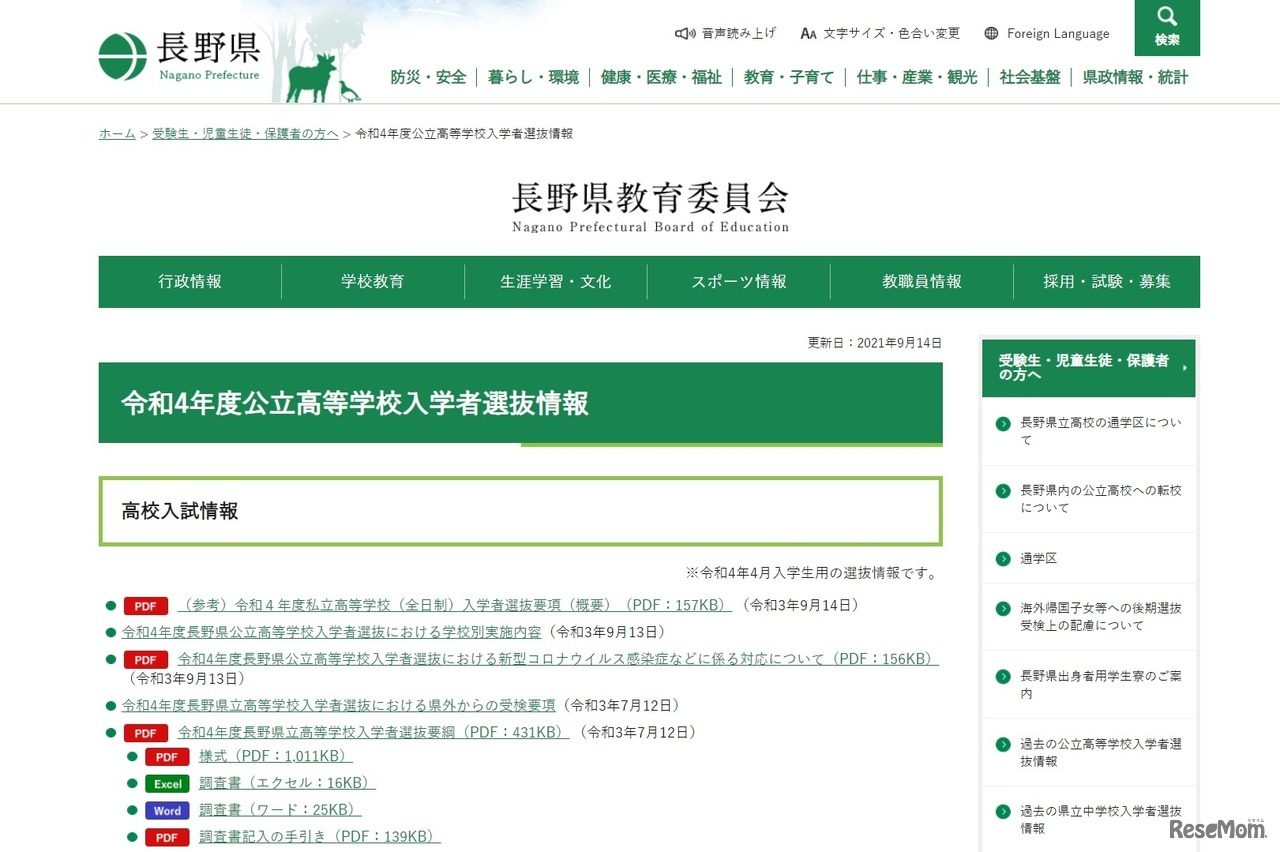The image size is (1280, 852).
Task: Select 学校教育 in the green navigation bar
Action: coord(372,281)
